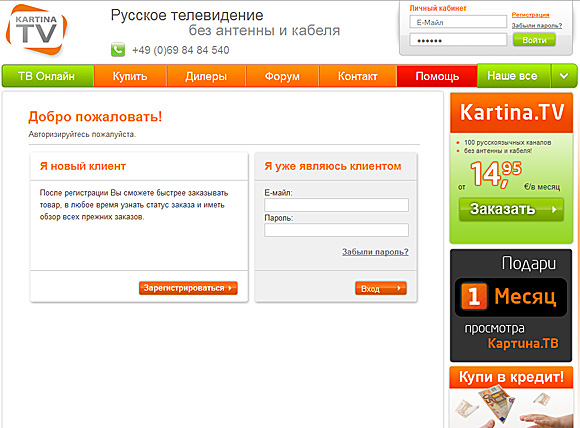Focus the password field in Личный кабинет

pyautogui.click(x=458, y=40)
